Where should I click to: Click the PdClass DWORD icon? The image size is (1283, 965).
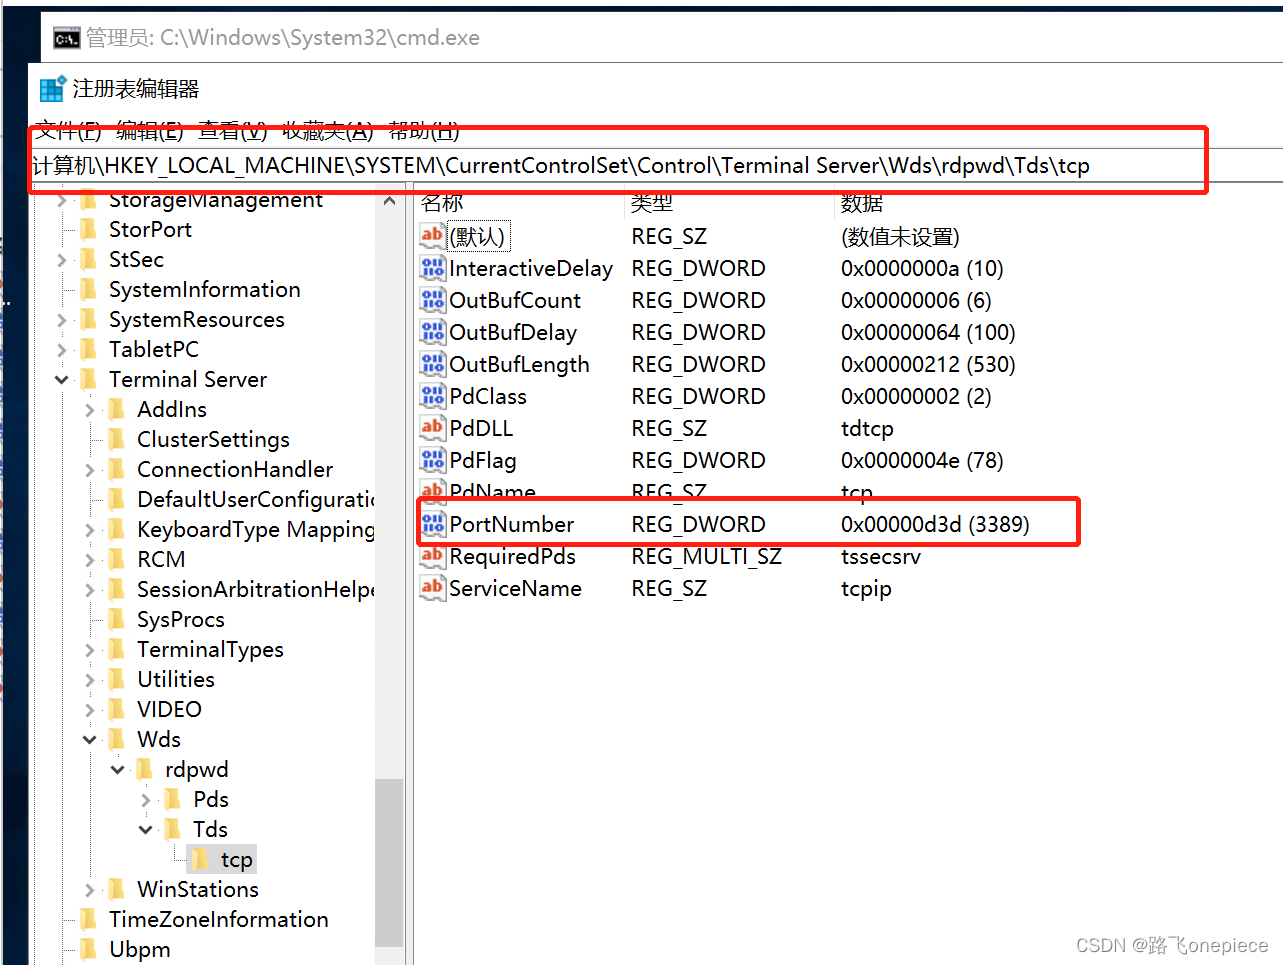pos(432,396)
